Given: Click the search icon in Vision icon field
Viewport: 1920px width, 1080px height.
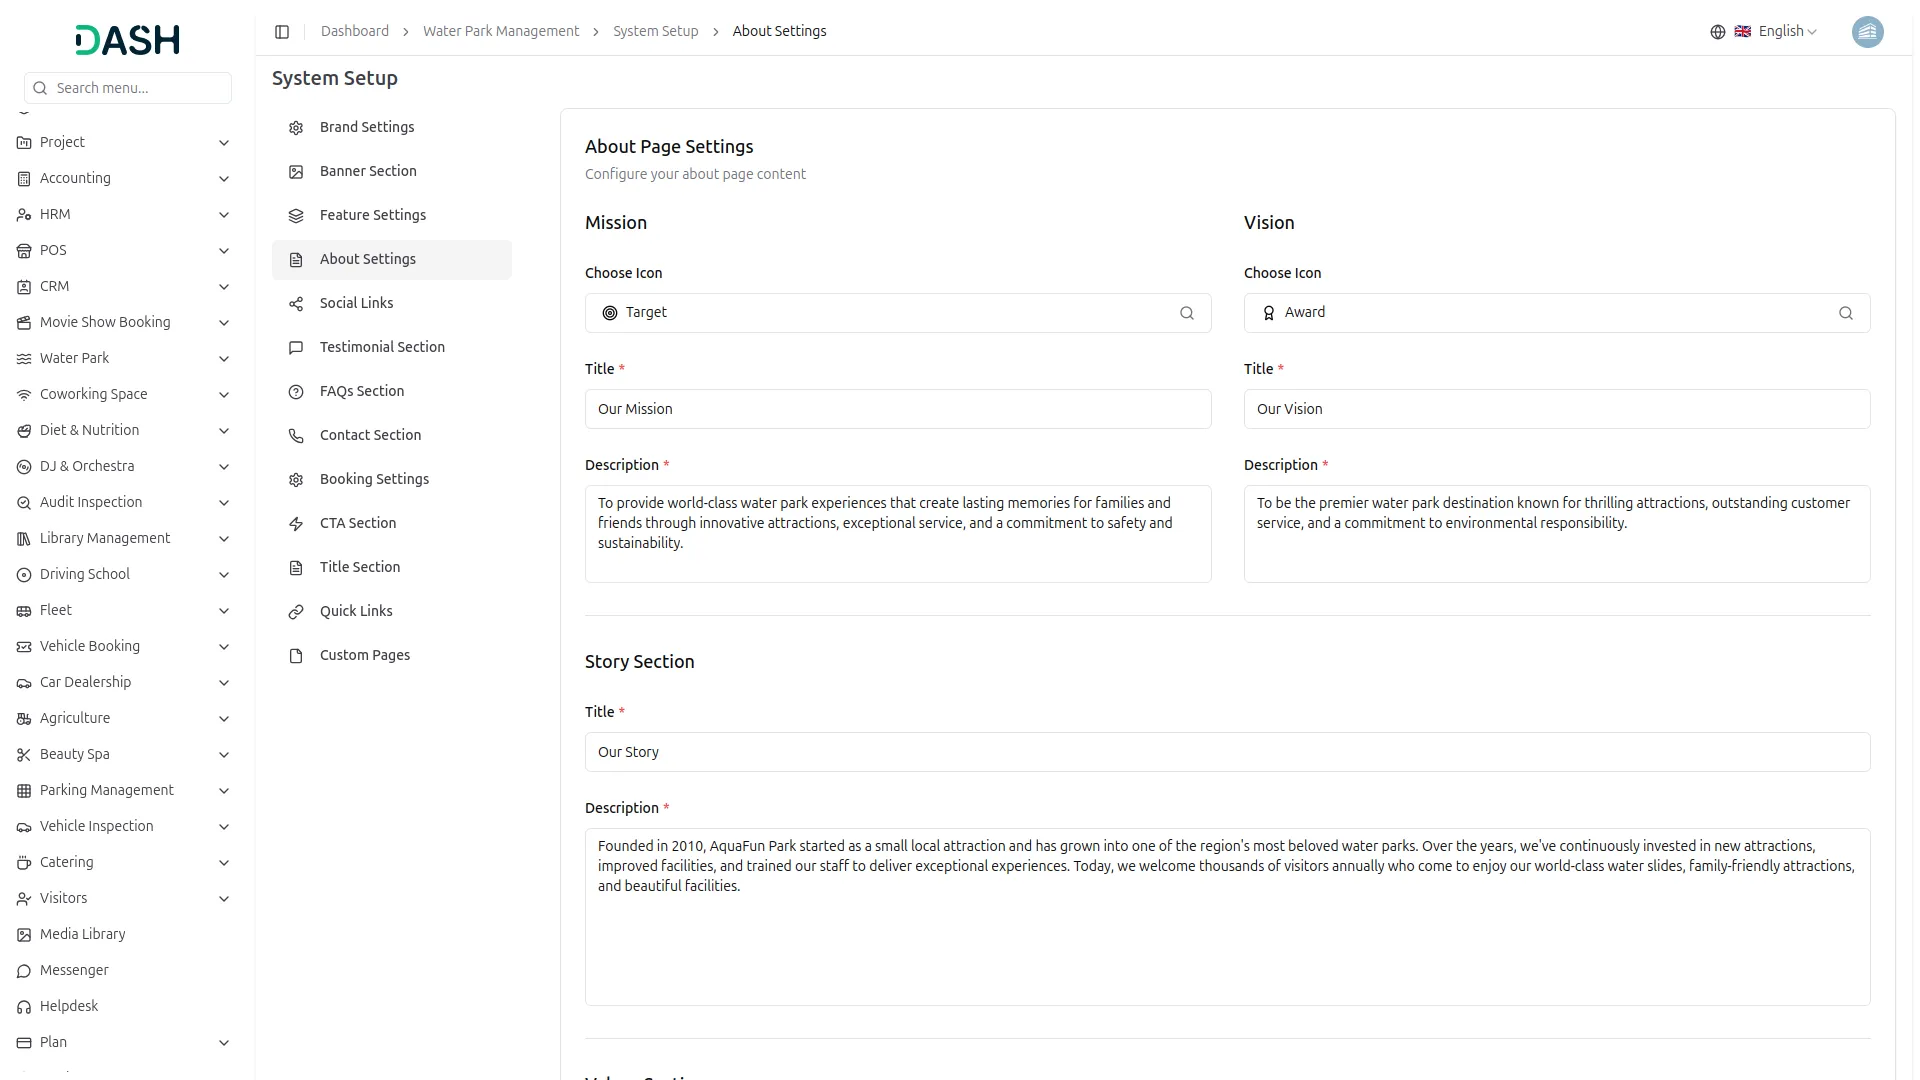Looking at the screenshot, I should (x=1845, y=313).
